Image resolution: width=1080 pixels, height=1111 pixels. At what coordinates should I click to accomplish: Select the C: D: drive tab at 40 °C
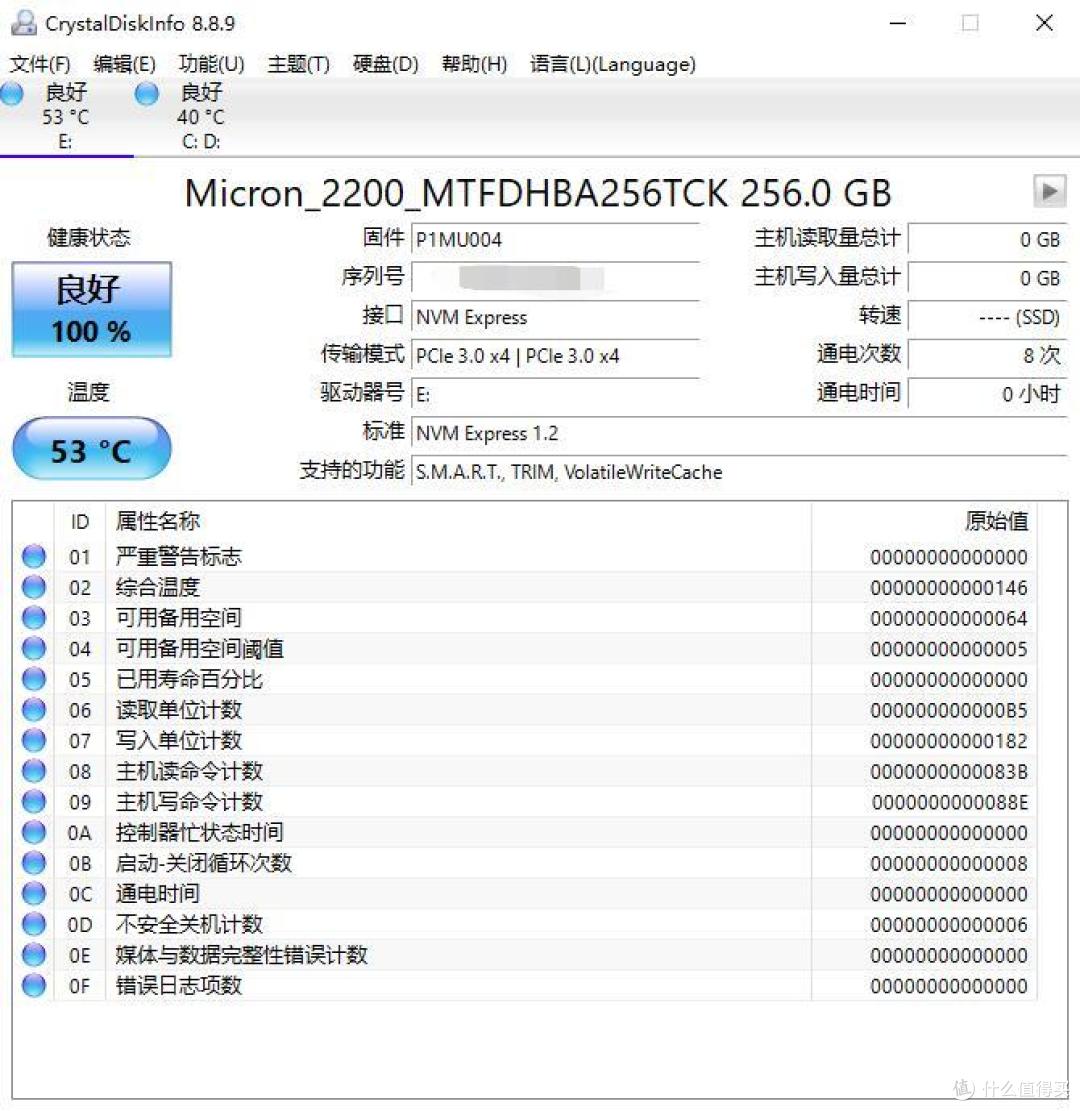[201, 117]
